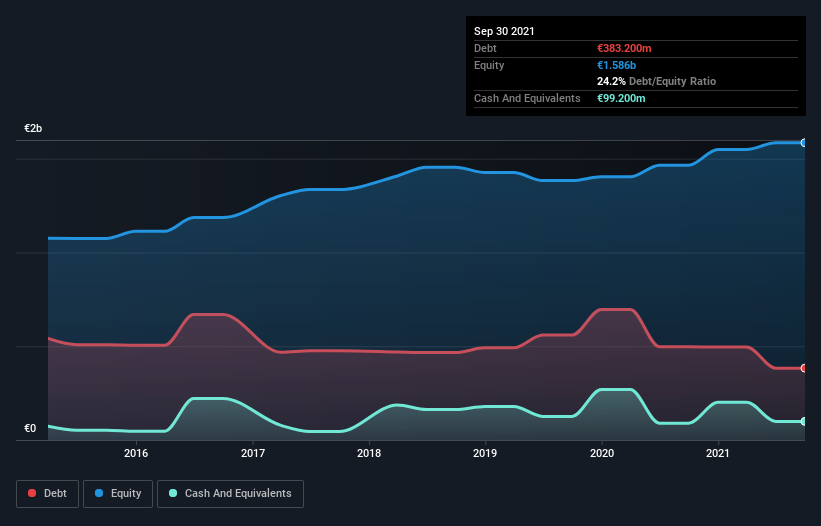Click the 2021 x-axis year label
The height and width of the screenshot is (526, 821).
click(718, 453)
